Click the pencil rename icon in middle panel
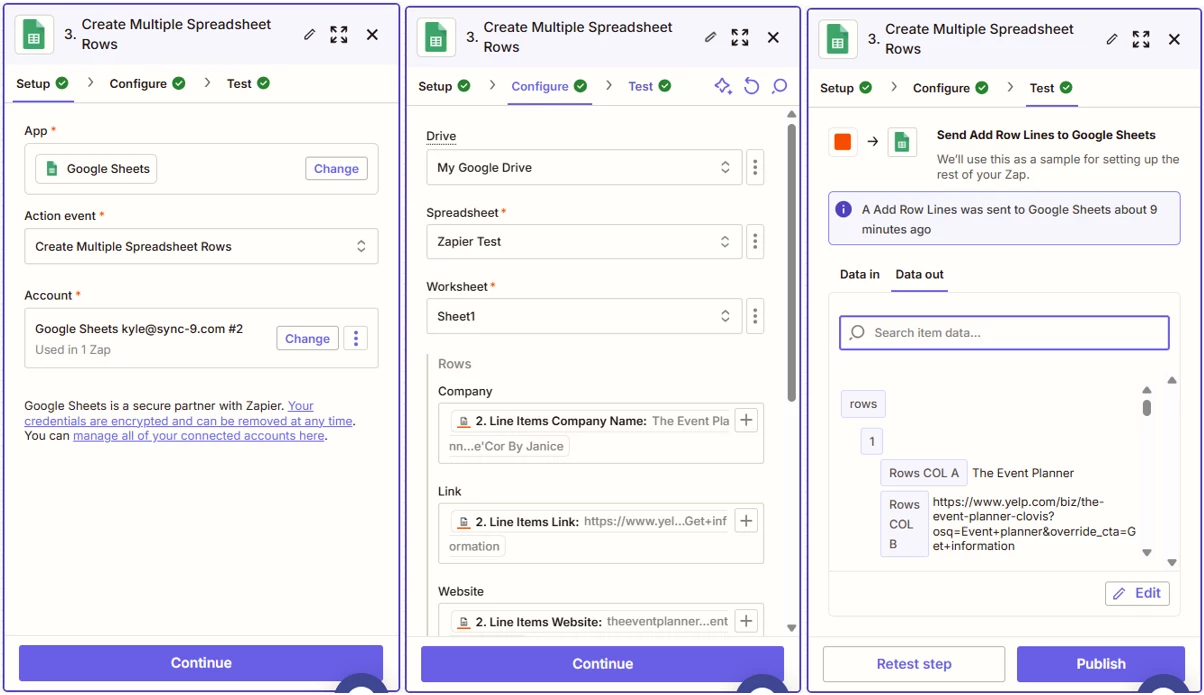Screen dimensions: 1204x695 711,37
